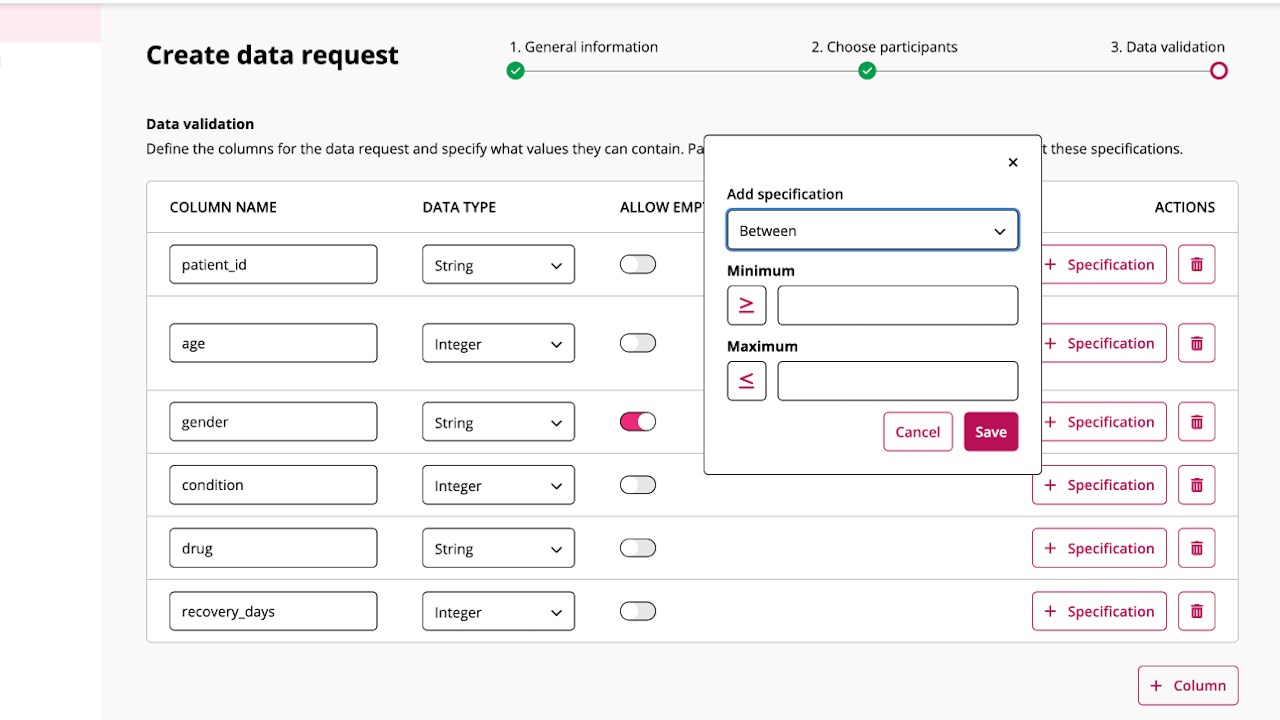1280x720 pixels.
Task: Toggle allow empty for condition
Action: coord(638,485)
